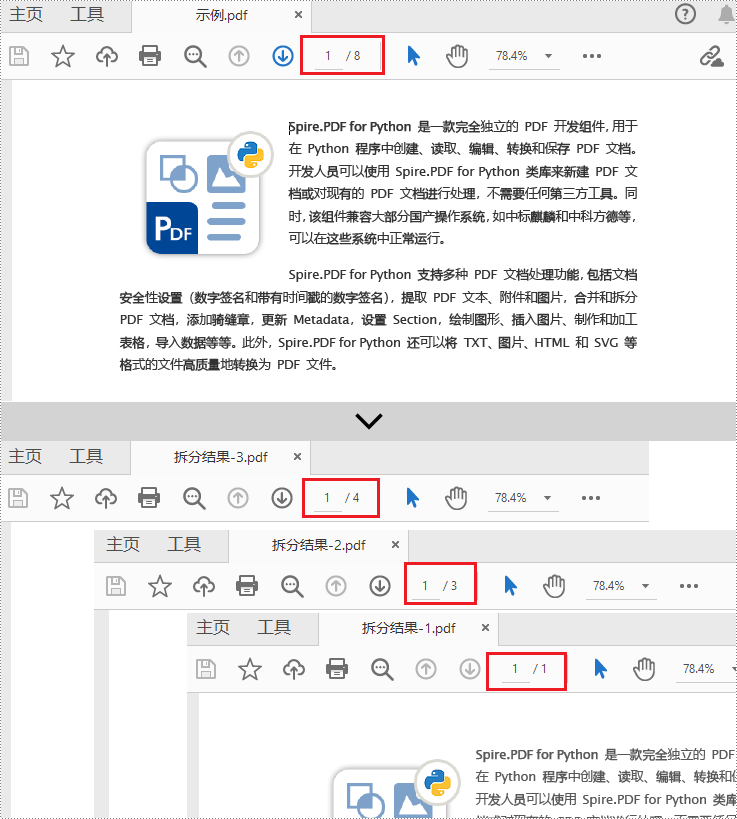This screenshot has width=737, height=819.
Task: Click the 78.4% zoom value in 示例.pdf
Action: (511, 56)
